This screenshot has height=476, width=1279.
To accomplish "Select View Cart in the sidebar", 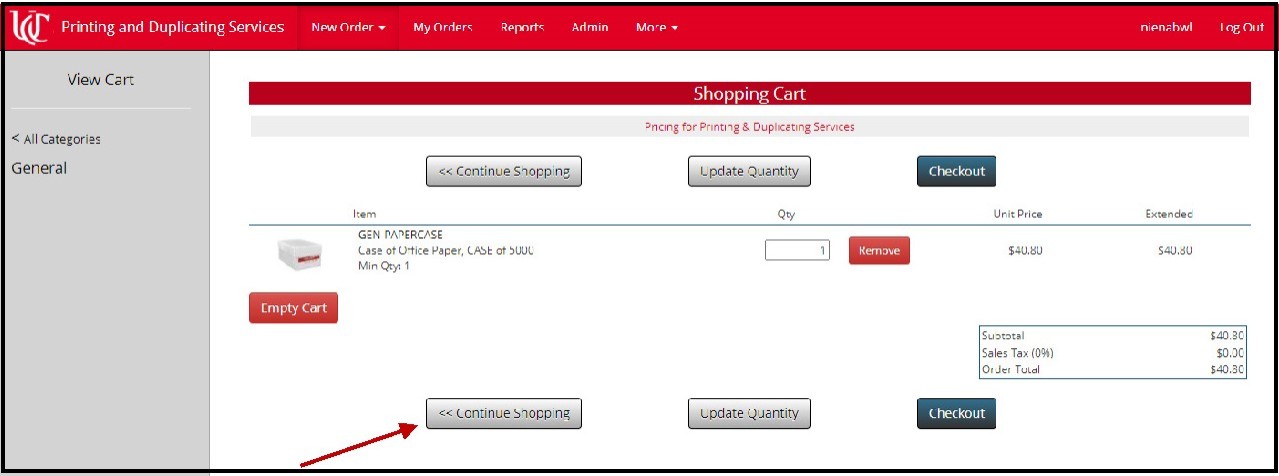I will click(x=100, y=80).
